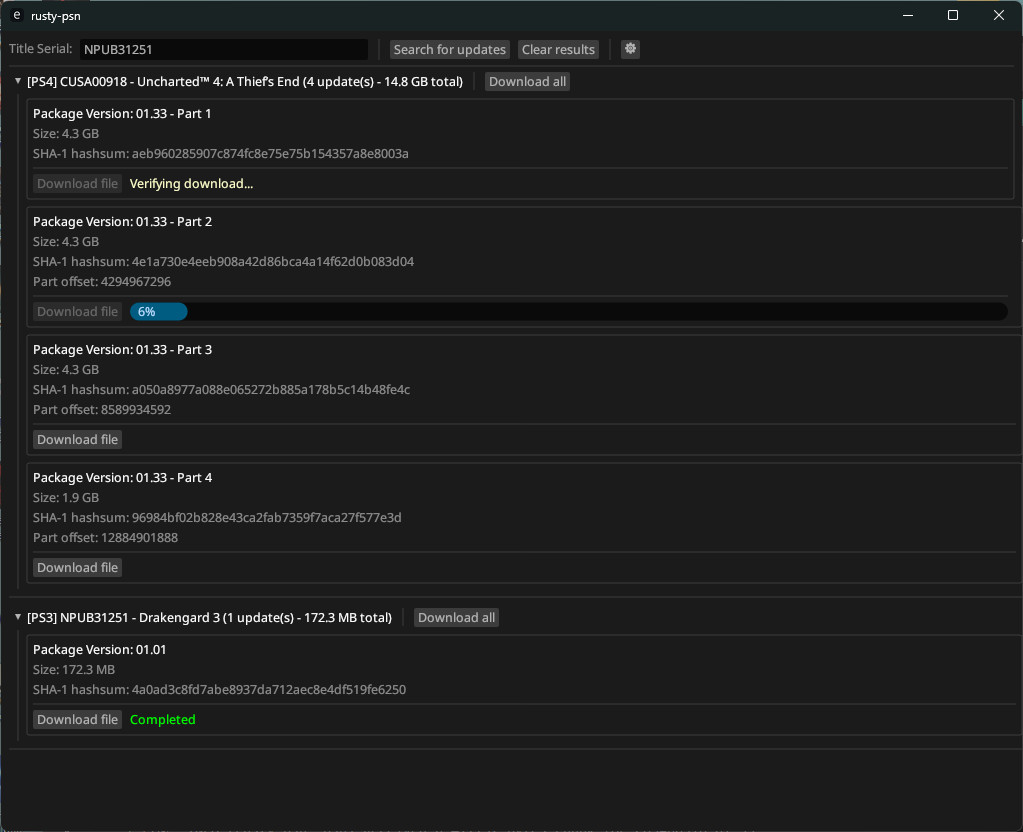The height and width of the screenshot is (832, 1023).
Task: Click Part offset: 4294967296 text
Action: click(x=102, y=282)
